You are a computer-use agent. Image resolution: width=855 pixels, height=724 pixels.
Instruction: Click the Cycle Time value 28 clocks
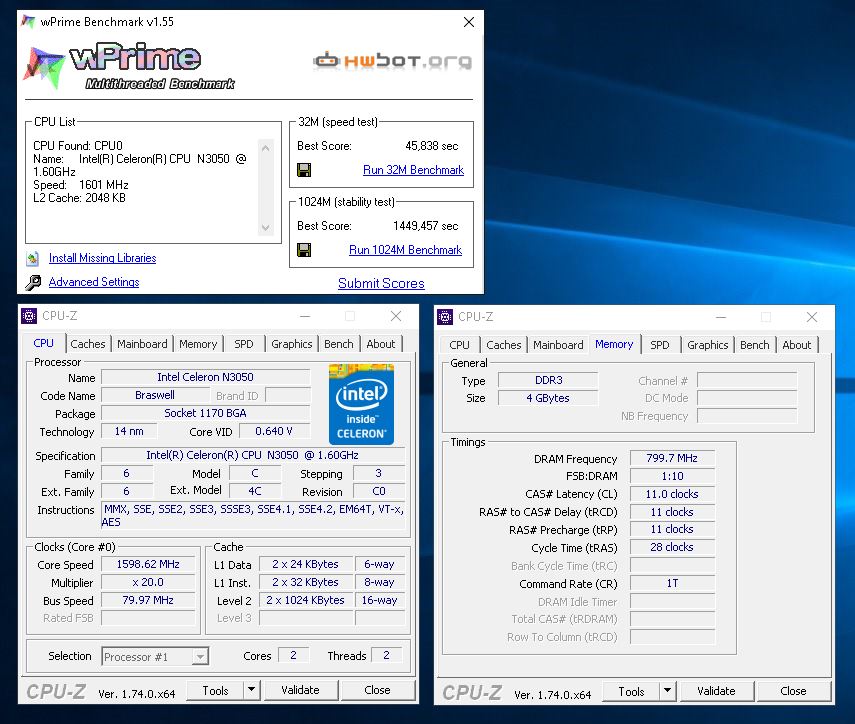tap(672, 547)
